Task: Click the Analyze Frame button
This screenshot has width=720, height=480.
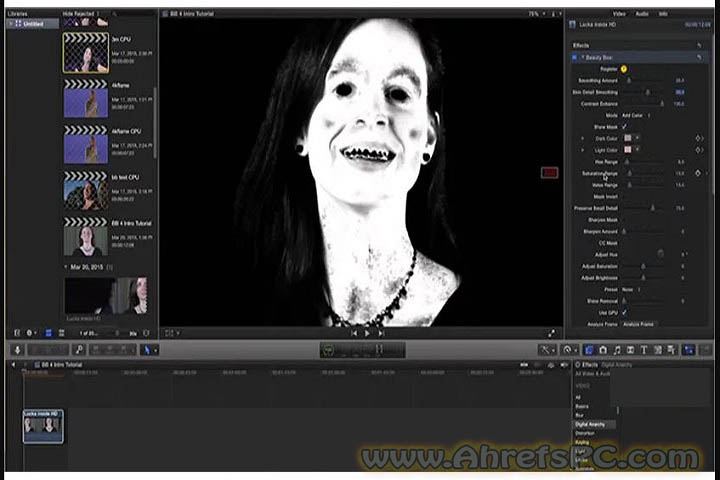Action: (x=638, y=324)
